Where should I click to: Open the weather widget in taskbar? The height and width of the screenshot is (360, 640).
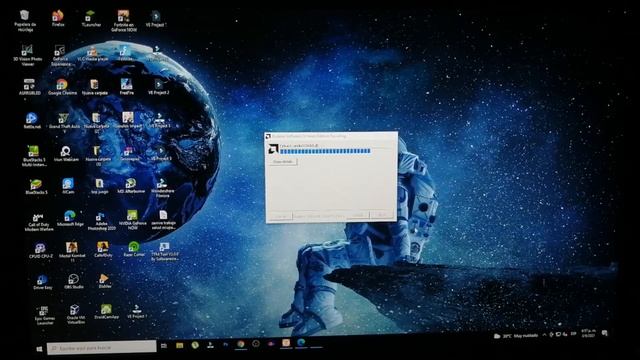[x=516, y=336]
